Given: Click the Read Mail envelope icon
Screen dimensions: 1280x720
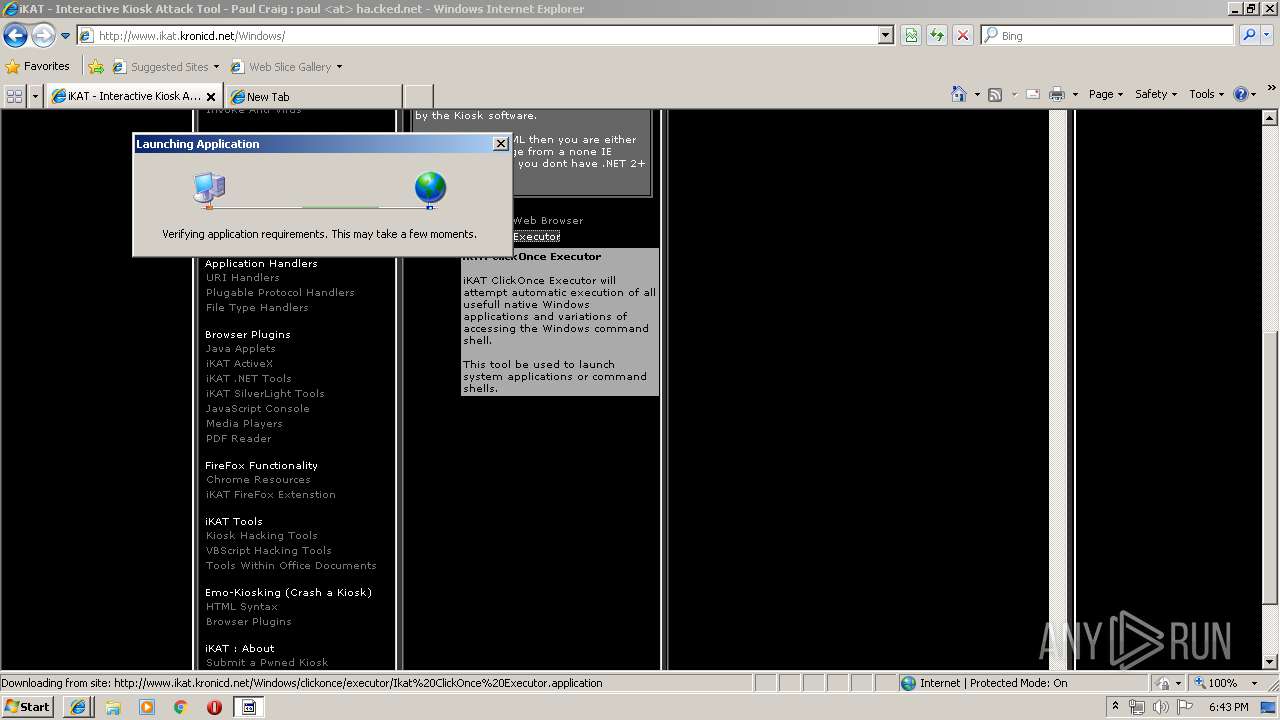Looking at the screenshot, I should tap(1033, 94).
